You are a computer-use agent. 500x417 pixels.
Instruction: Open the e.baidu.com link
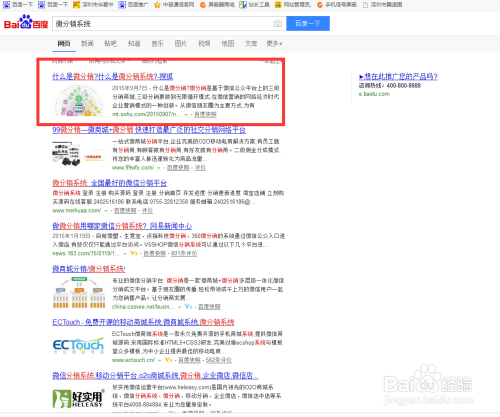coord(374,94)
